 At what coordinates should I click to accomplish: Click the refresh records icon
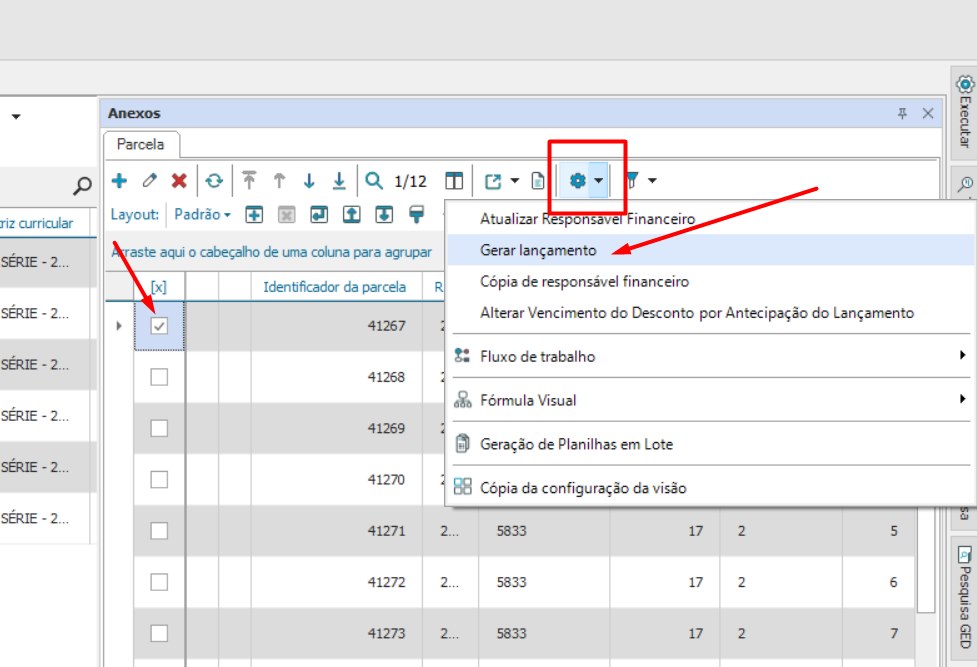click(214, 181)
